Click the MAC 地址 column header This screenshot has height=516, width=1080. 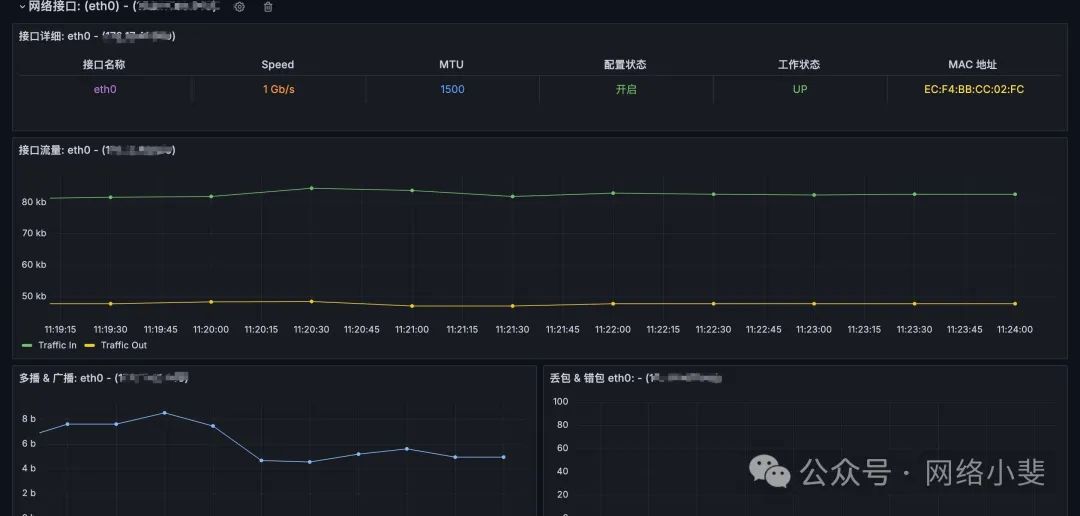point(973,64)
